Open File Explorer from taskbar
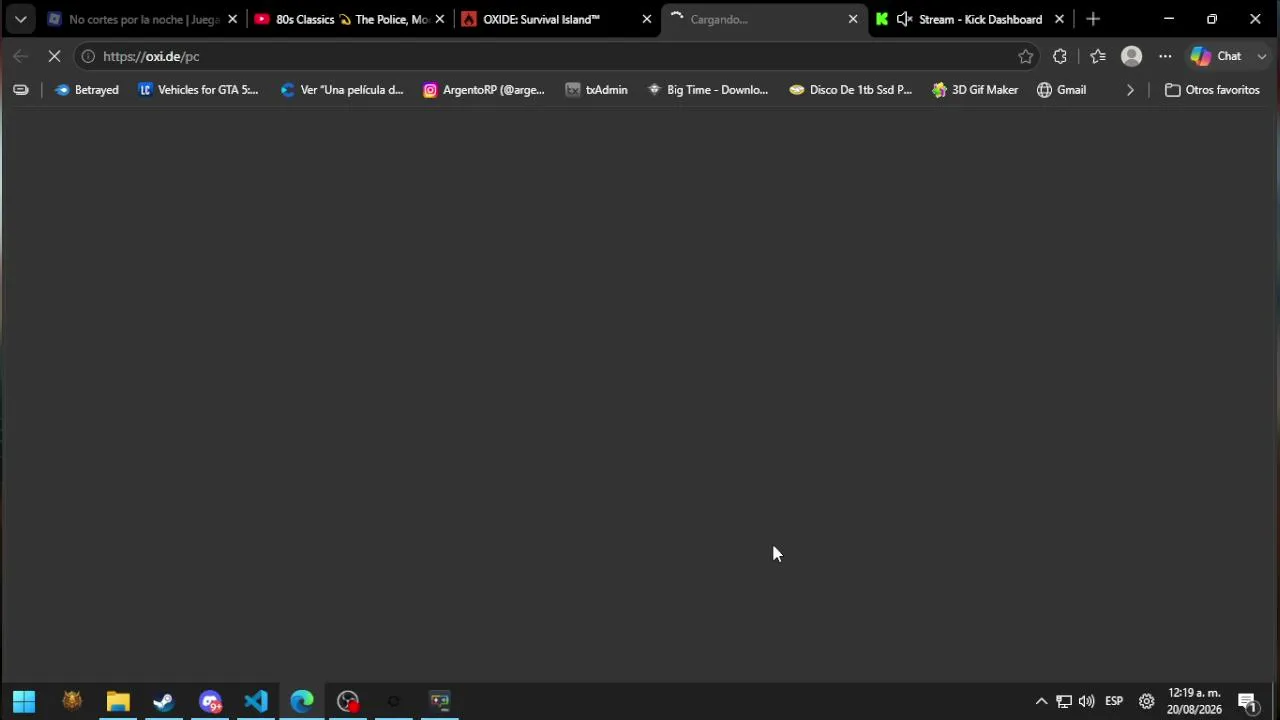 click(118, 701)
